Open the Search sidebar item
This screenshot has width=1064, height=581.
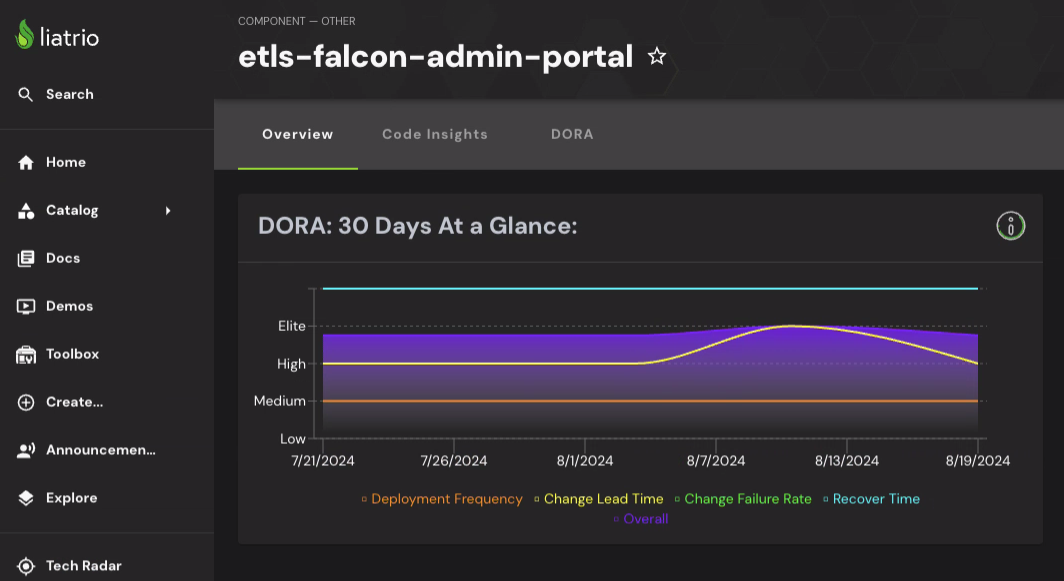(107, 94)
